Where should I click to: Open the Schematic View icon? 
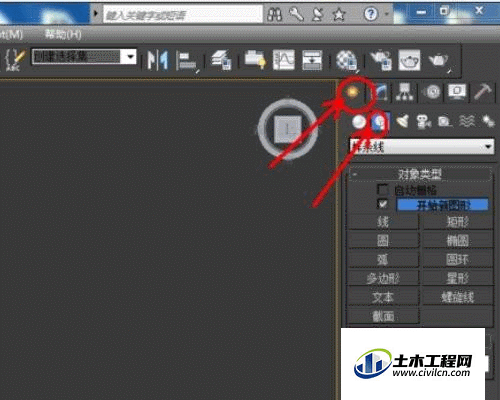[x=312, y=60]
